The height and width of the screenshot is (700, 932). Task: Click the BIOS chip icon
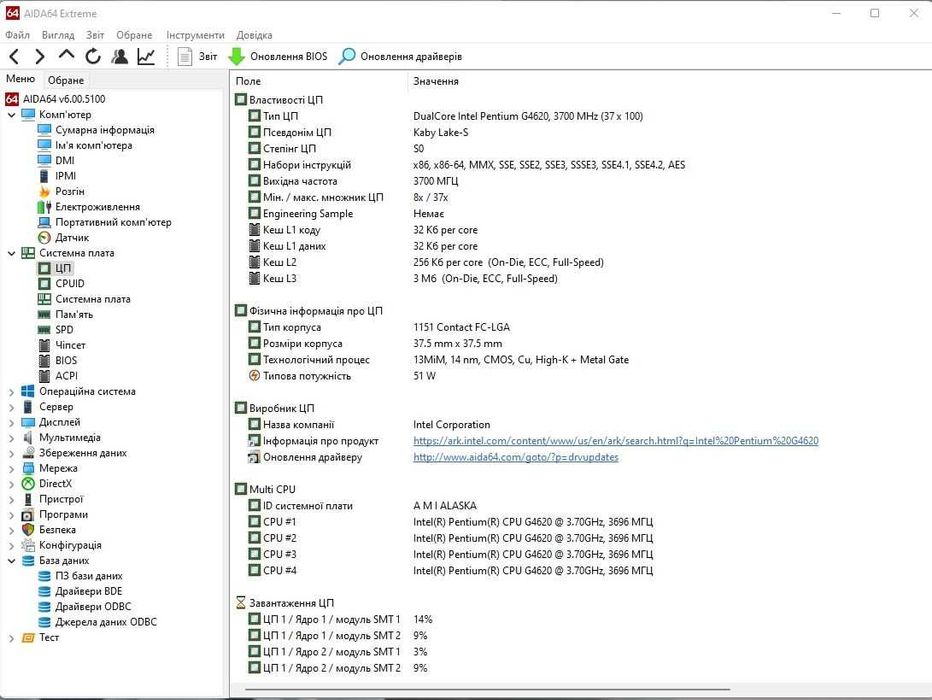coord(44,361)
